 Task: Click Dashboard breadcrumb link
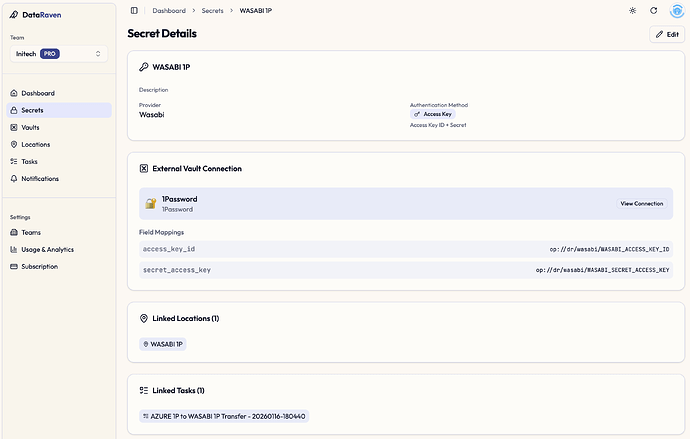click(169, 10)
